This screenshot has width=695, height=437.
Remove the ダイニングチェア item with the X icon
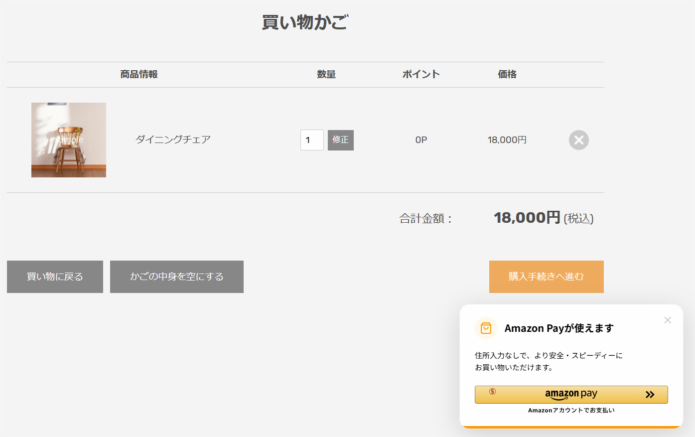point(578,140)
